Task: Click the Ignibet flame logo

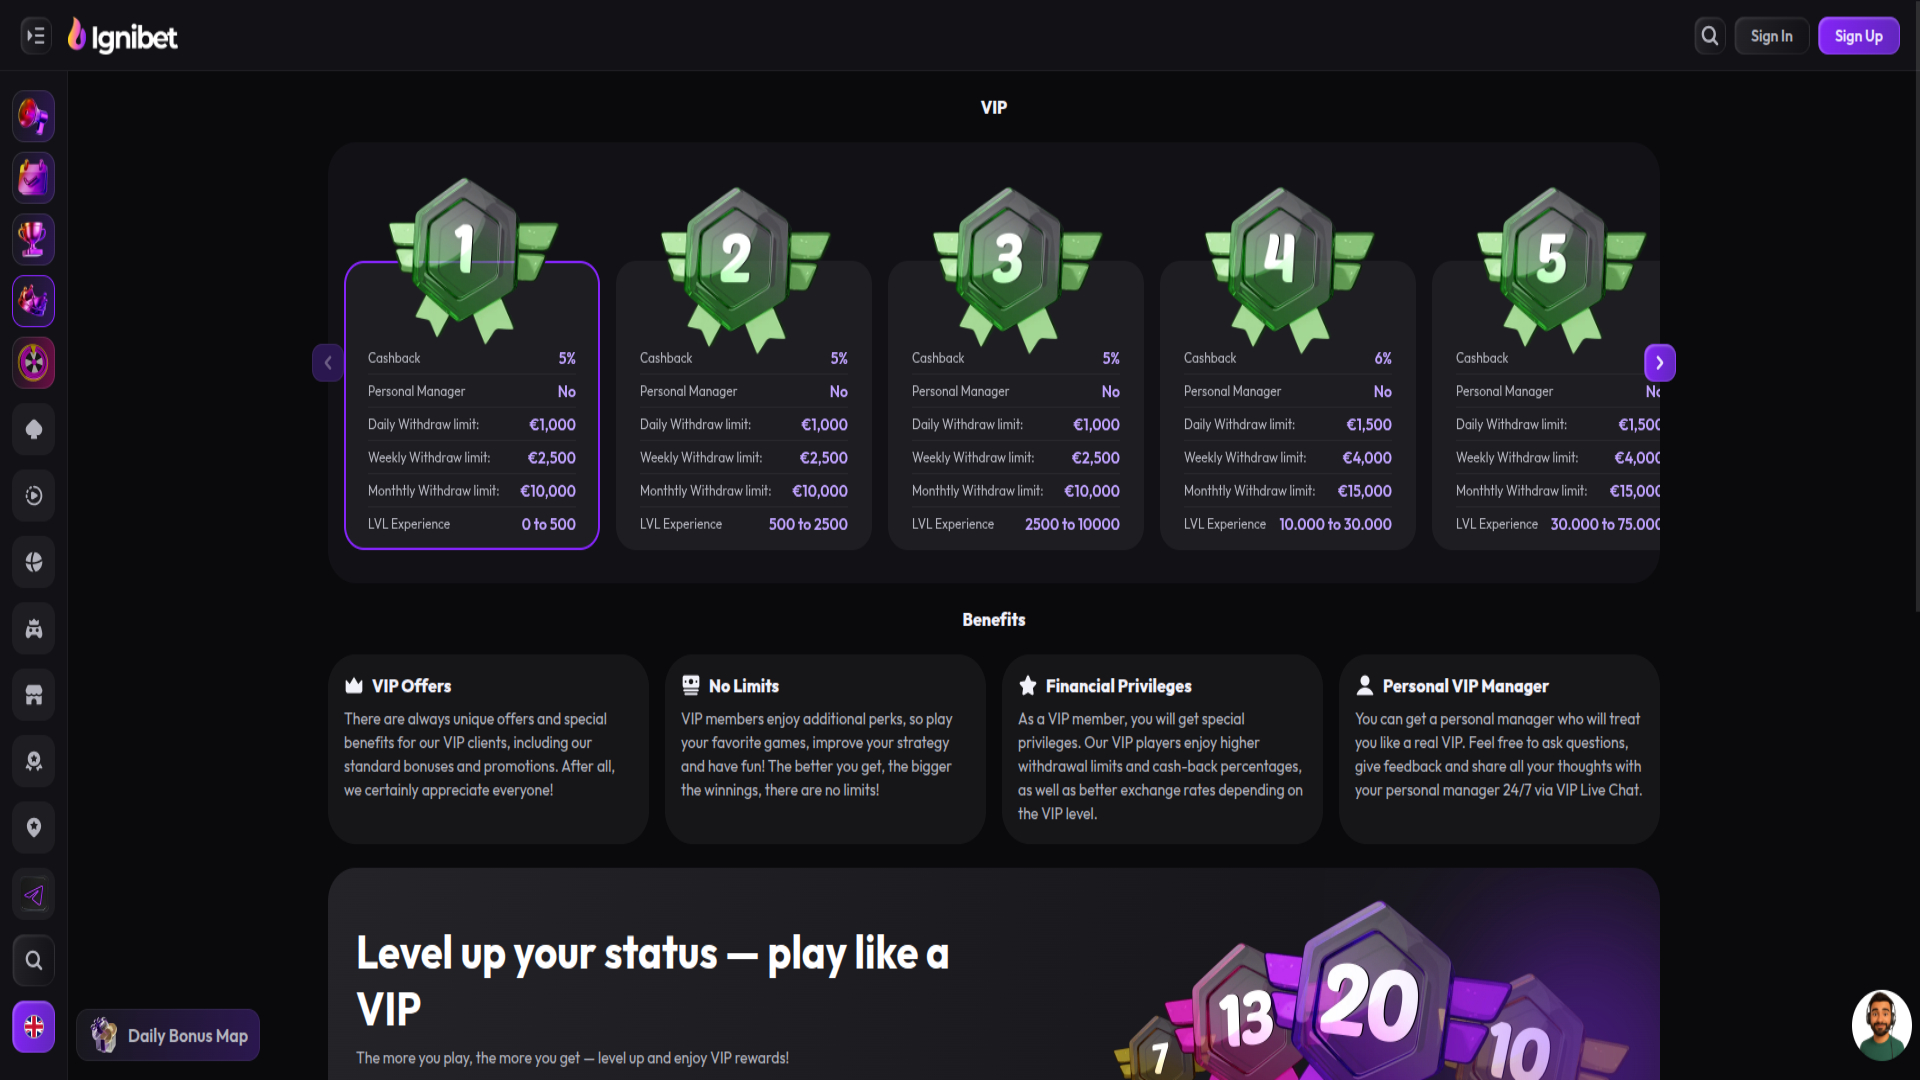Action: 122,37
